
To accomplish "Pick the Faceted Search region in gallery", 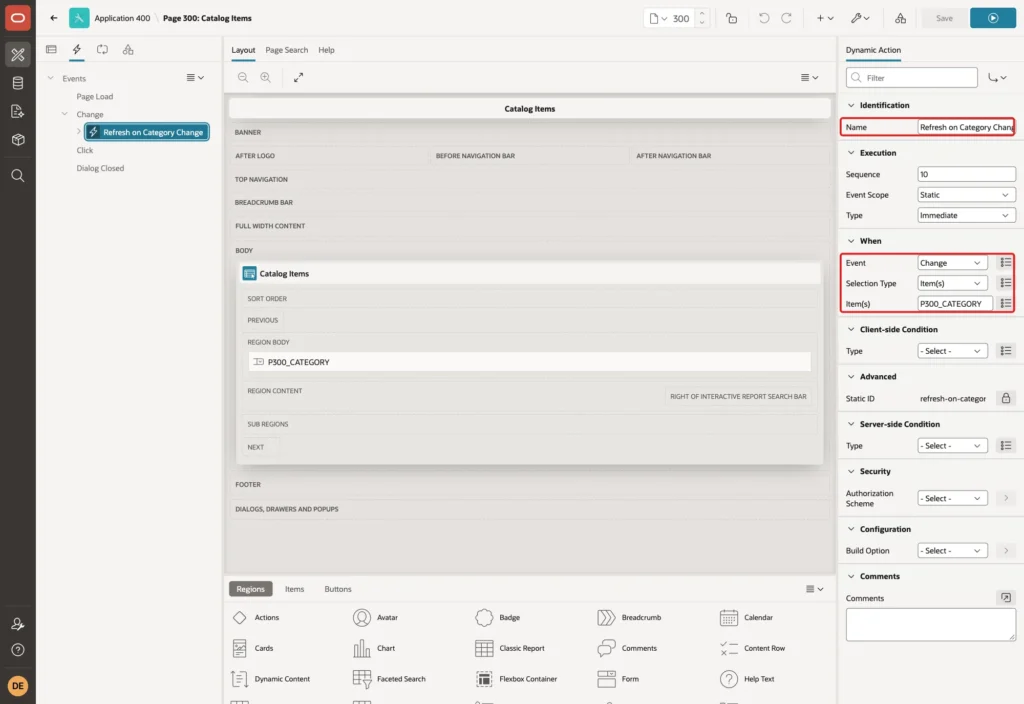I will tap(389, 679).
